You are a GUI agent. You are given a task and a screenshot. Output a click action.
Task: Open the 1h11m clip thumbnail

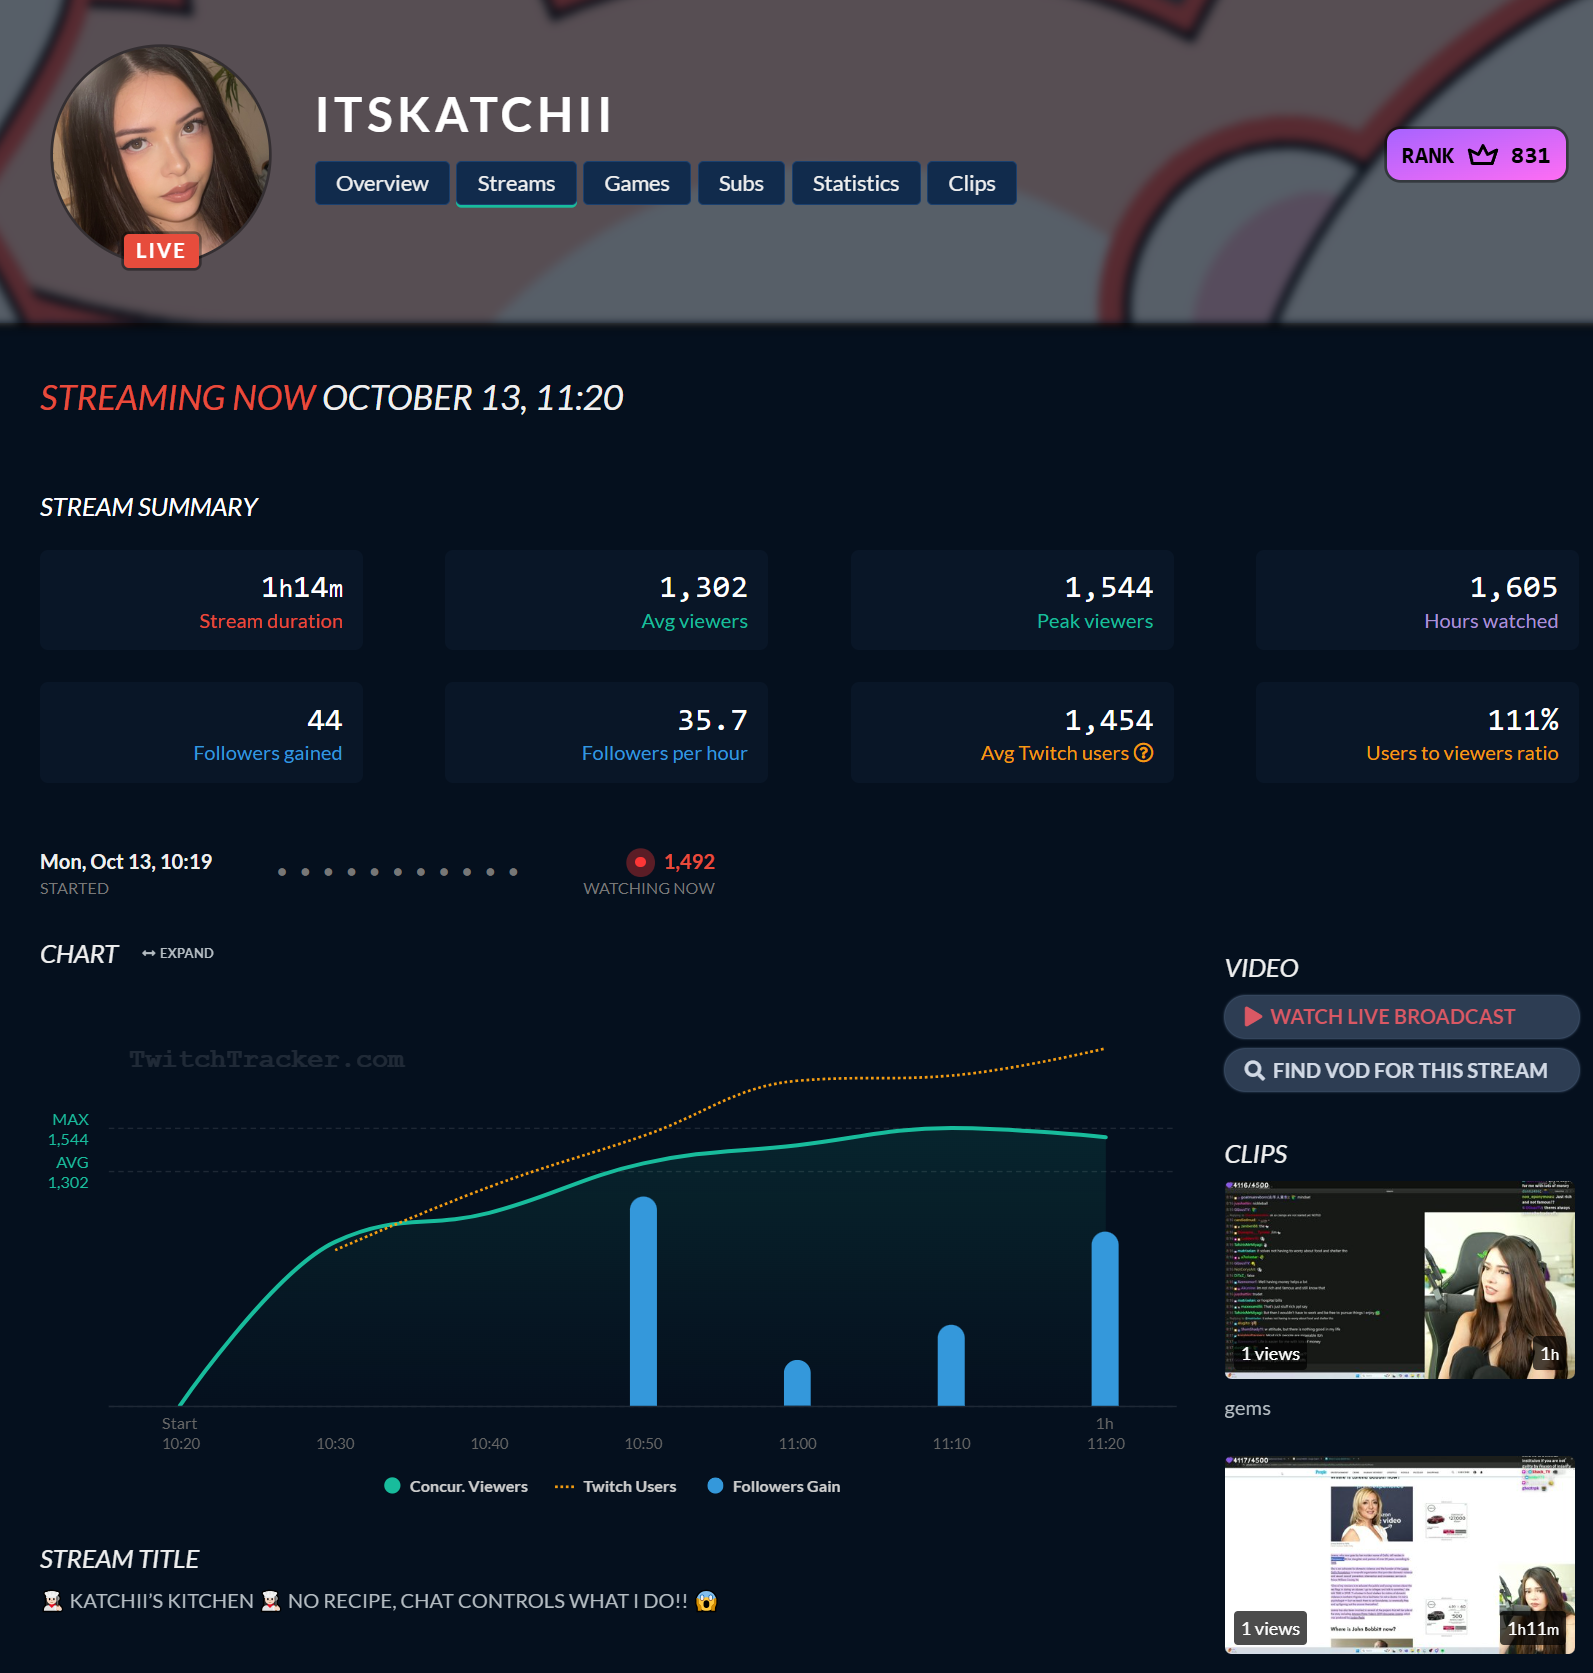pos(1400,1554)
